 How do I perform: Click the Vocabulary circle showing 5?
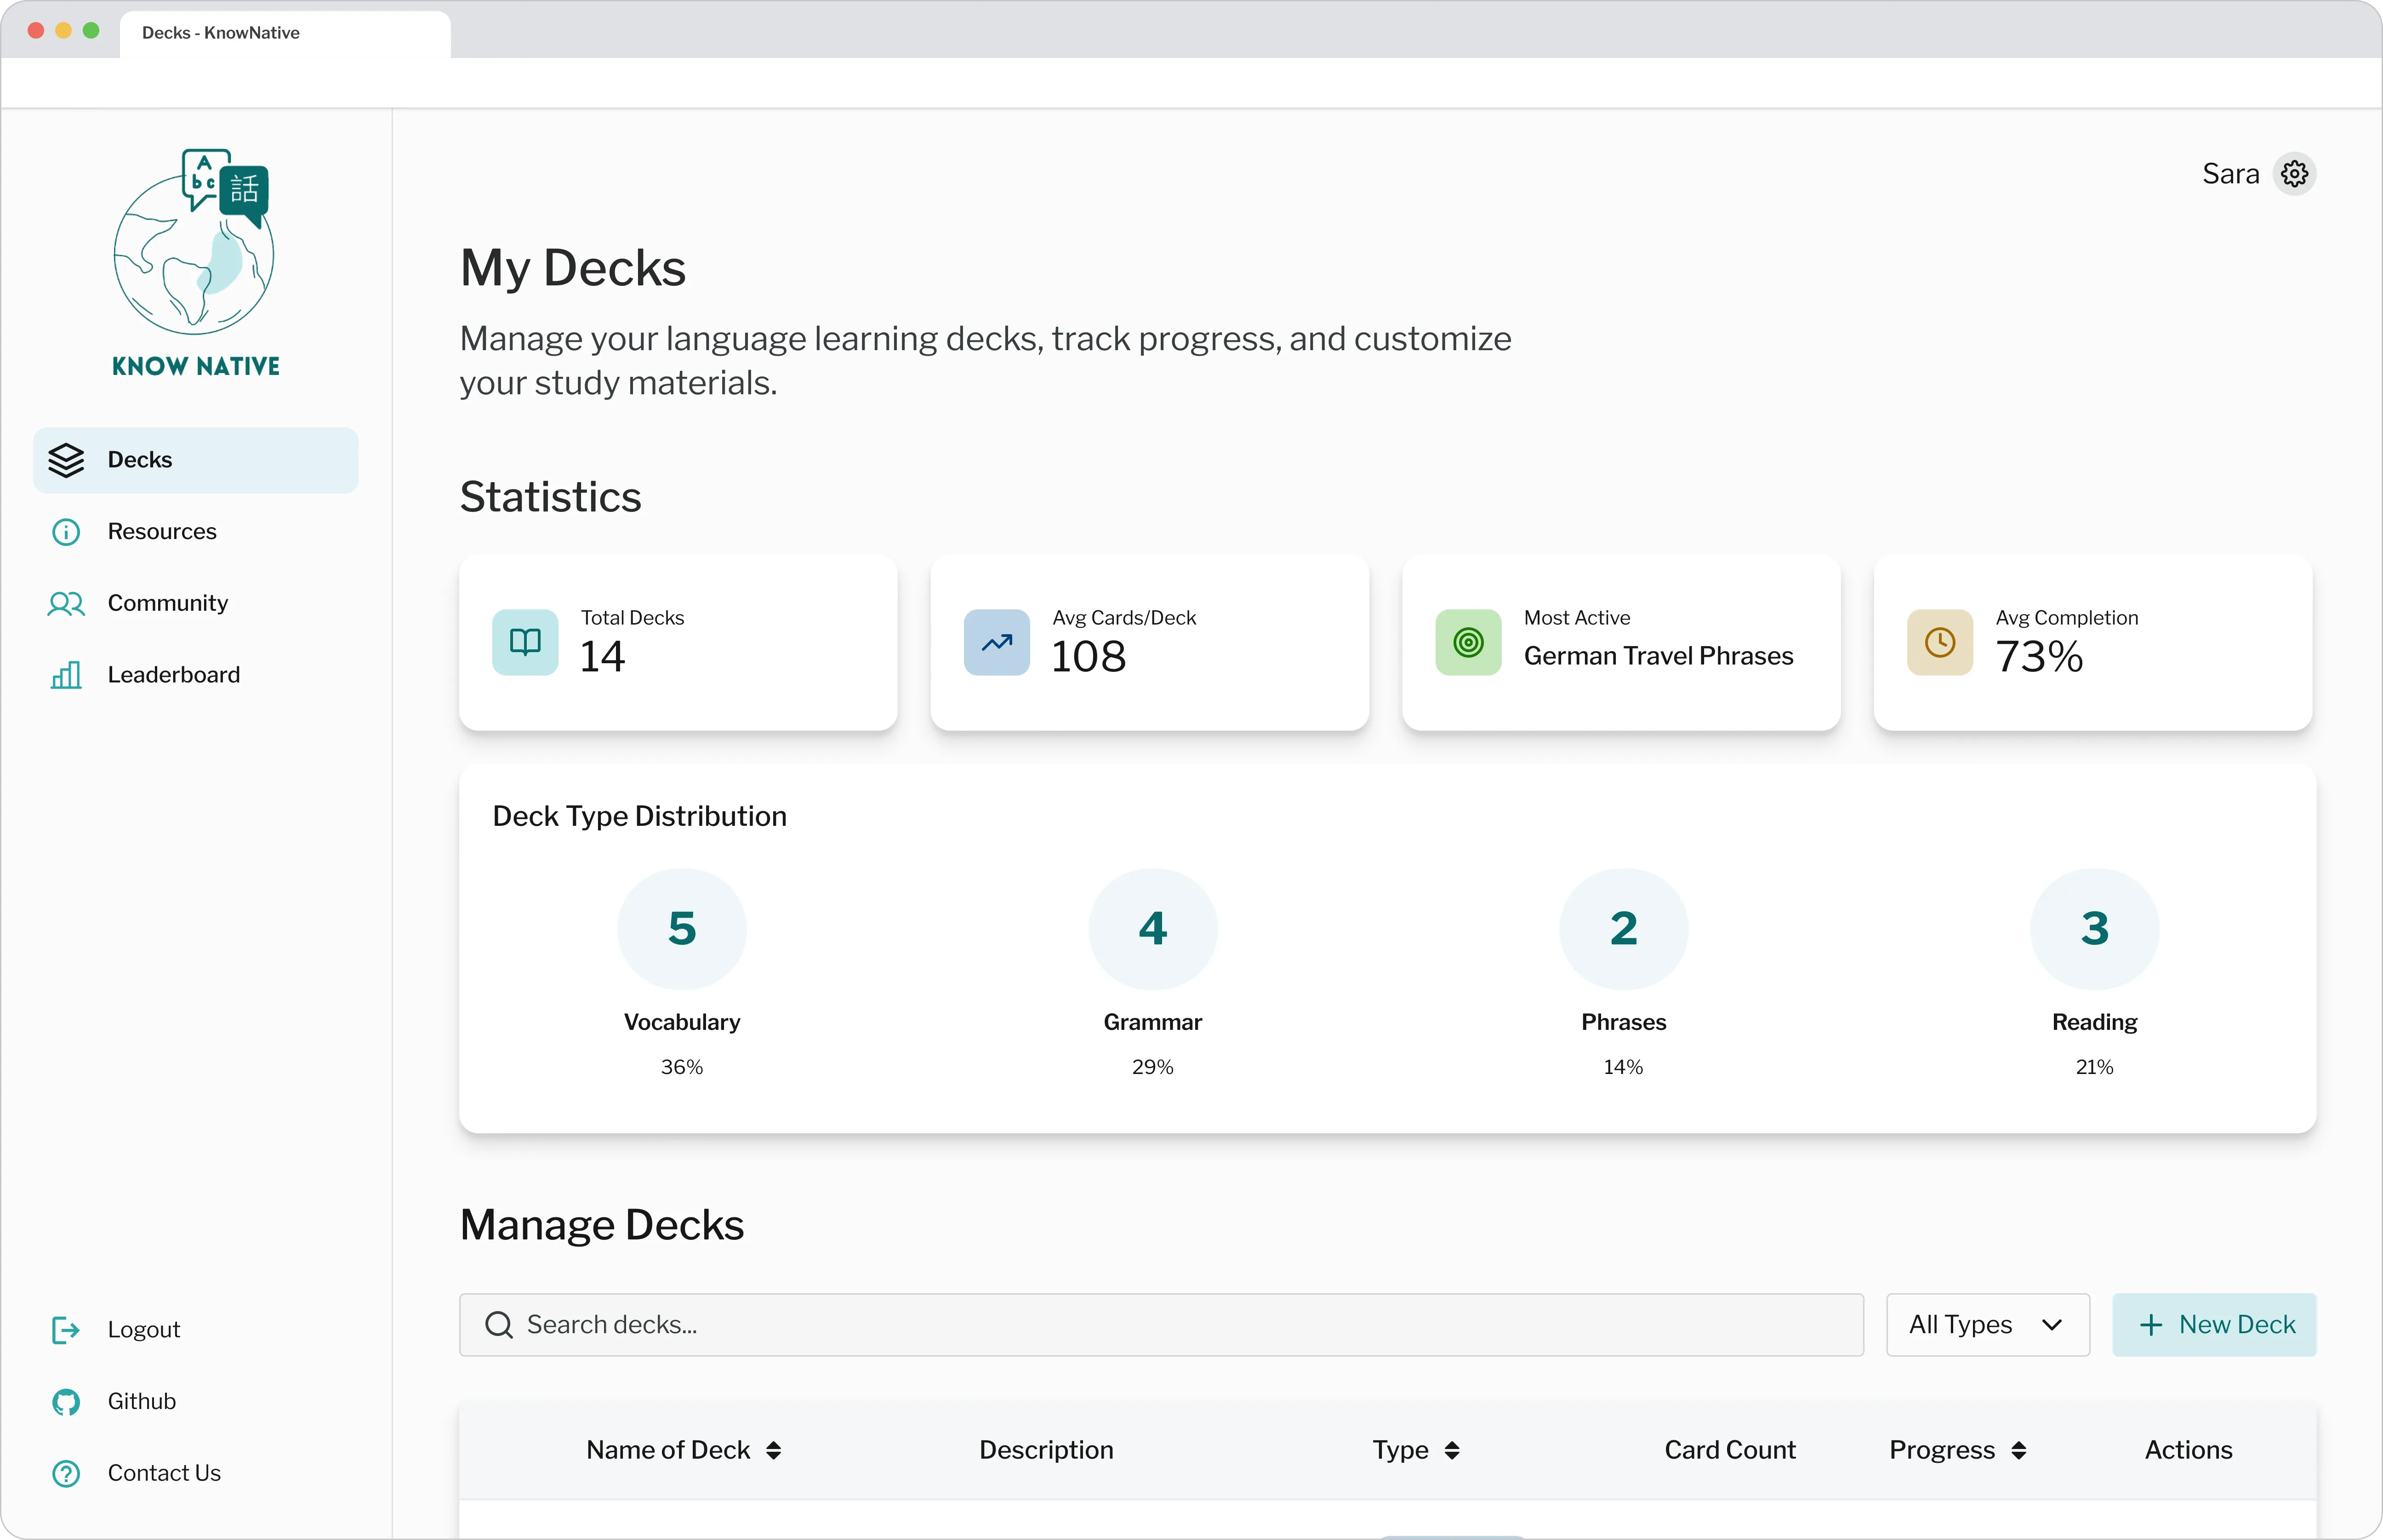[x=682, y=929]
